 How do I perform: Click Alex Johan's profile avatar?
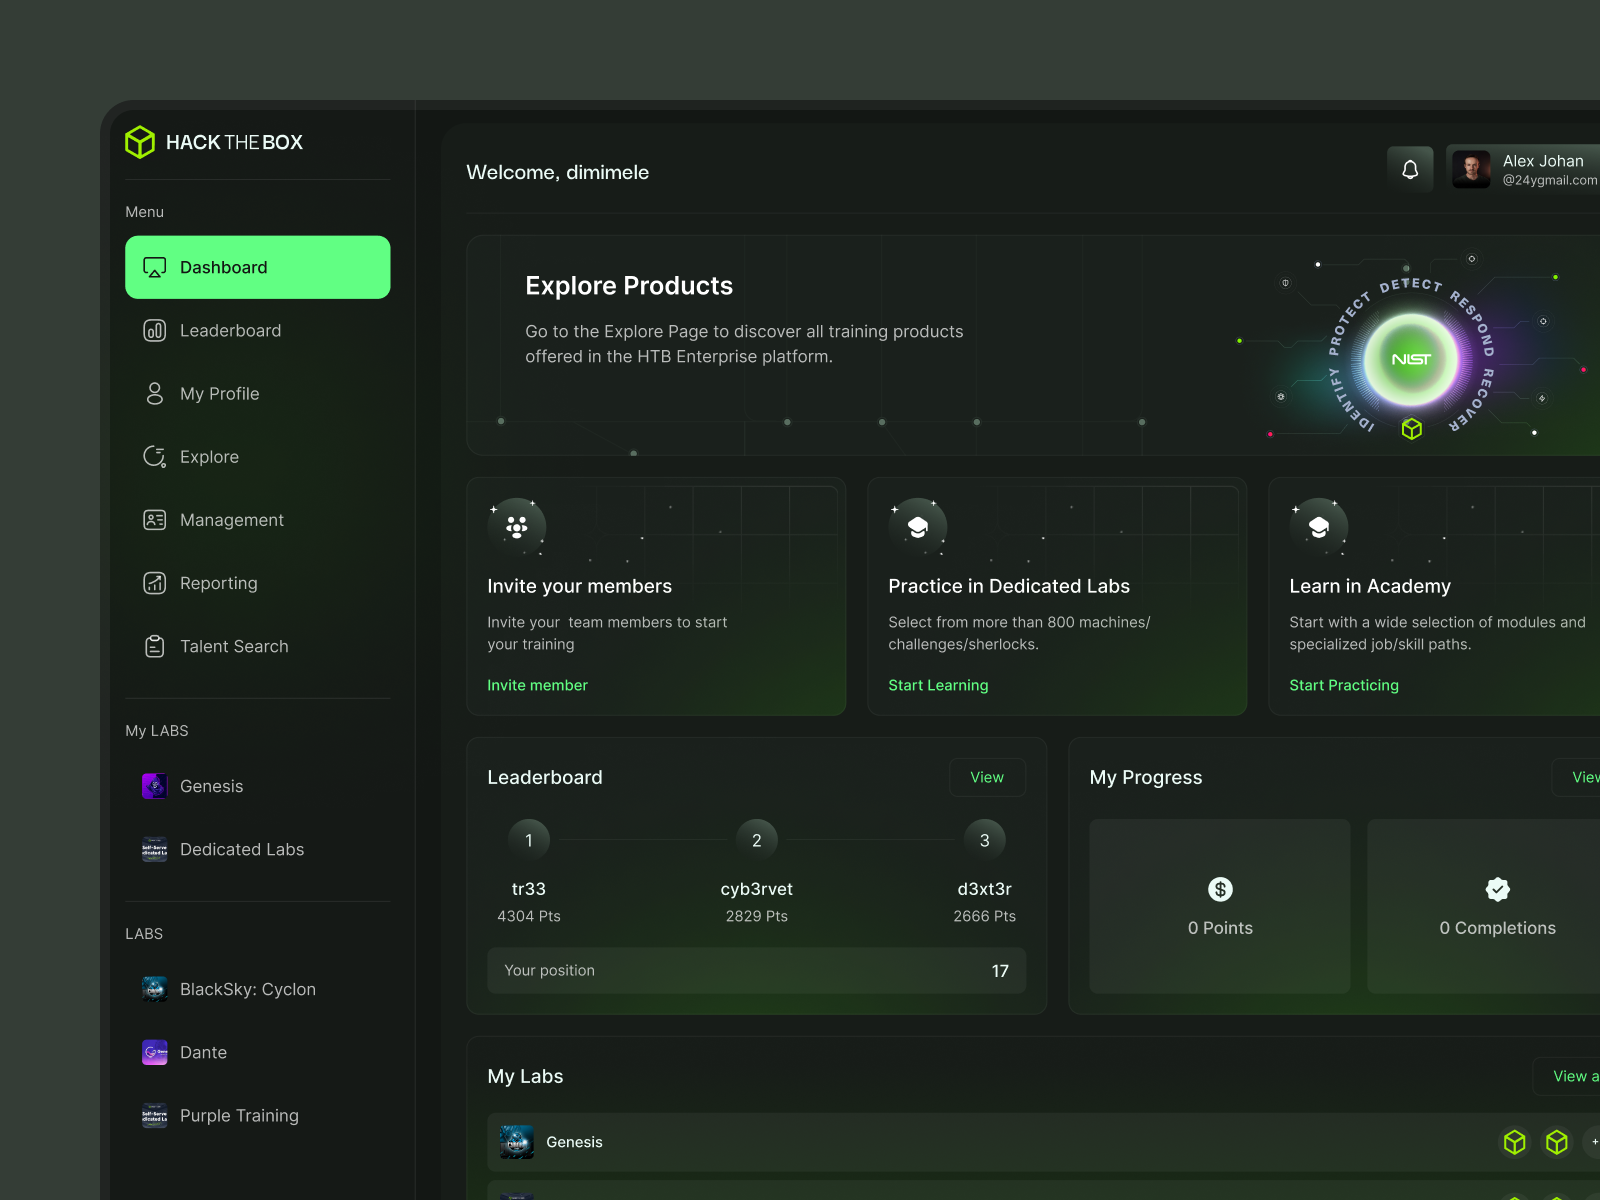[x=1471, y=170]
